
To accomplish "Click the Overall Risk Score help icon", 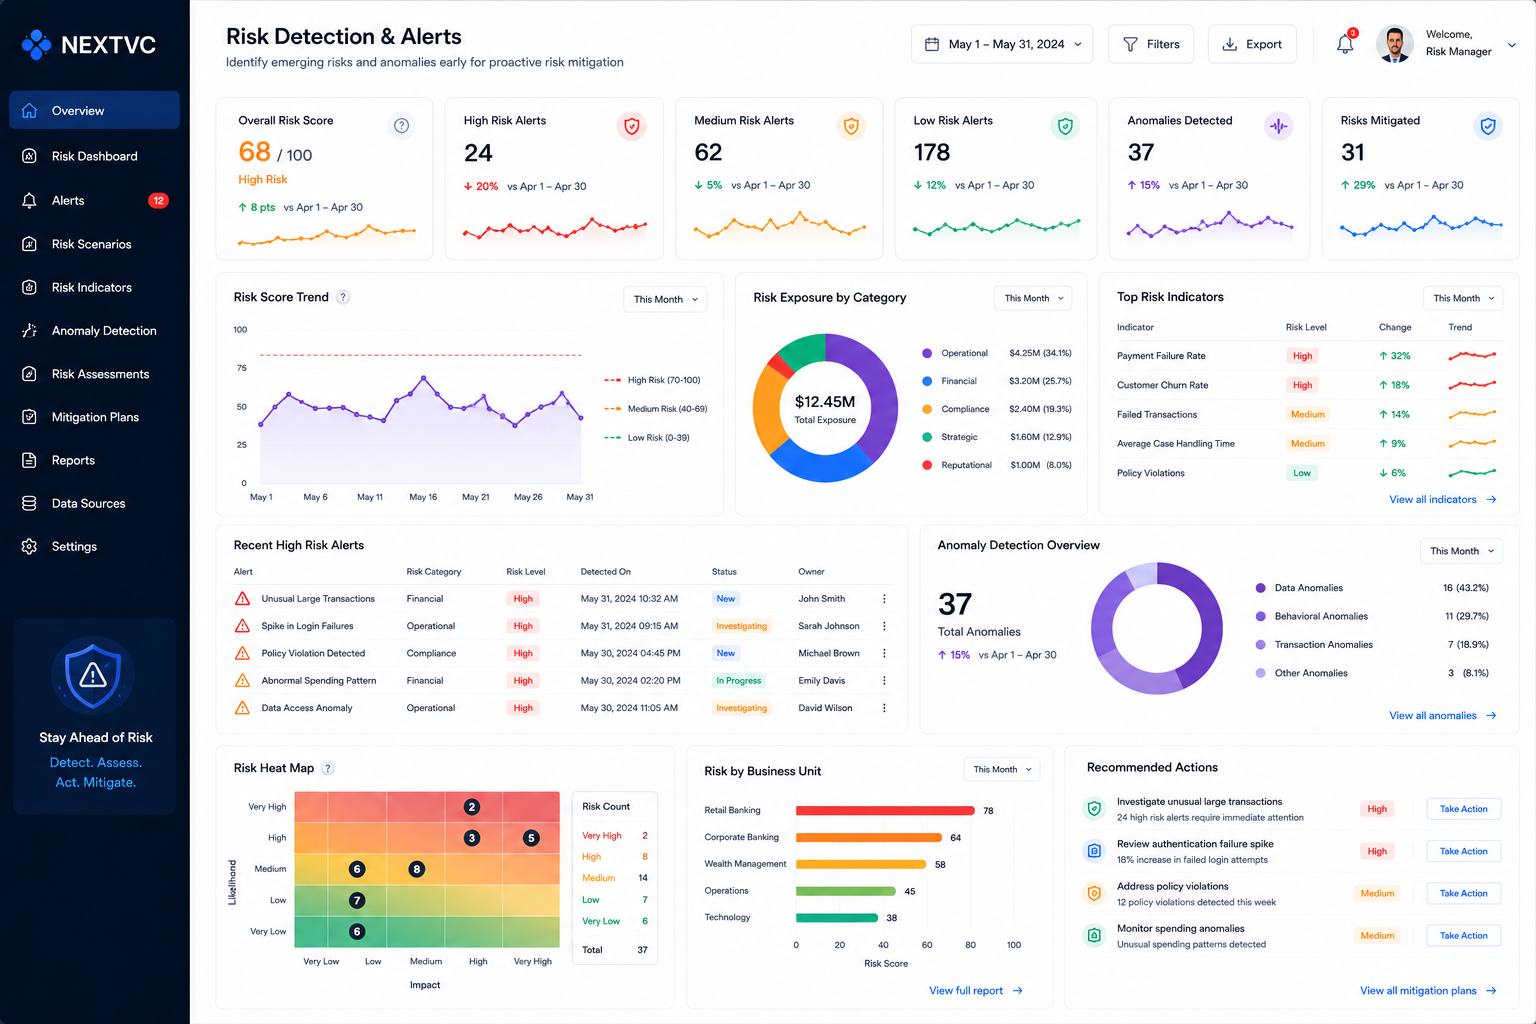I will click(x=401, y=125).
